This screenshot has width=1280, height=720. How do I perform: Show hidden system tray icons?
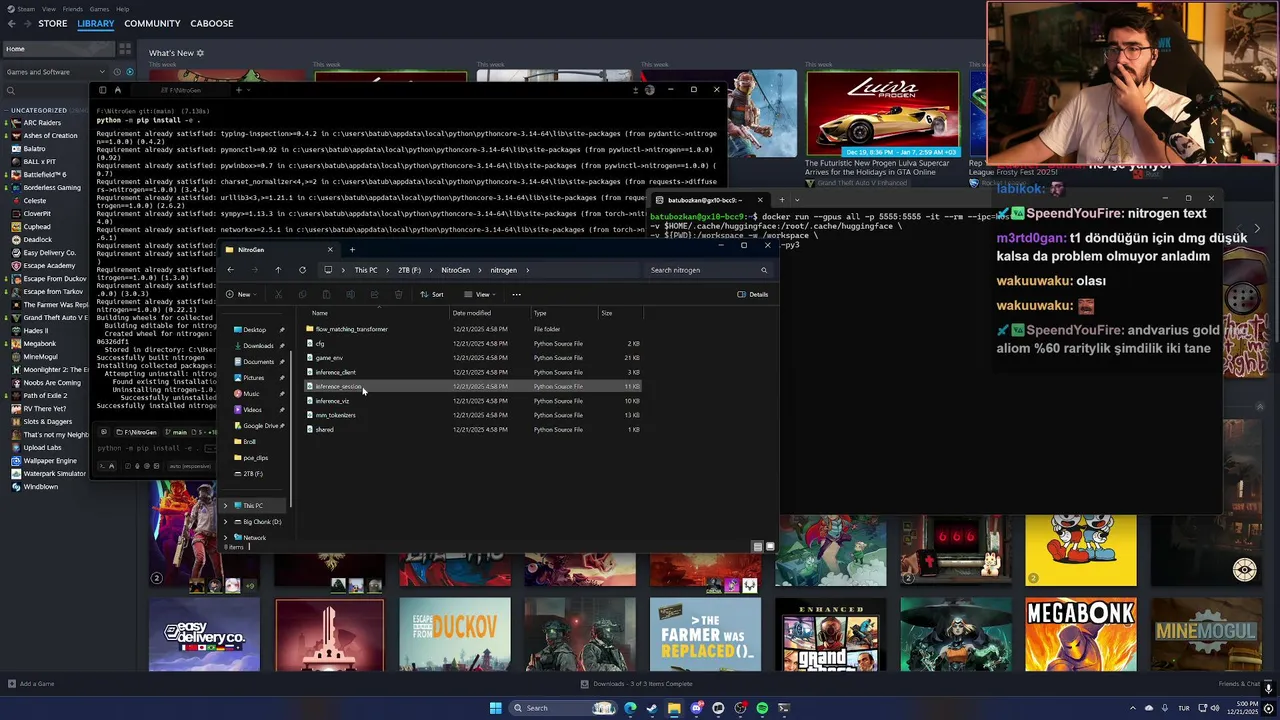1132,708
